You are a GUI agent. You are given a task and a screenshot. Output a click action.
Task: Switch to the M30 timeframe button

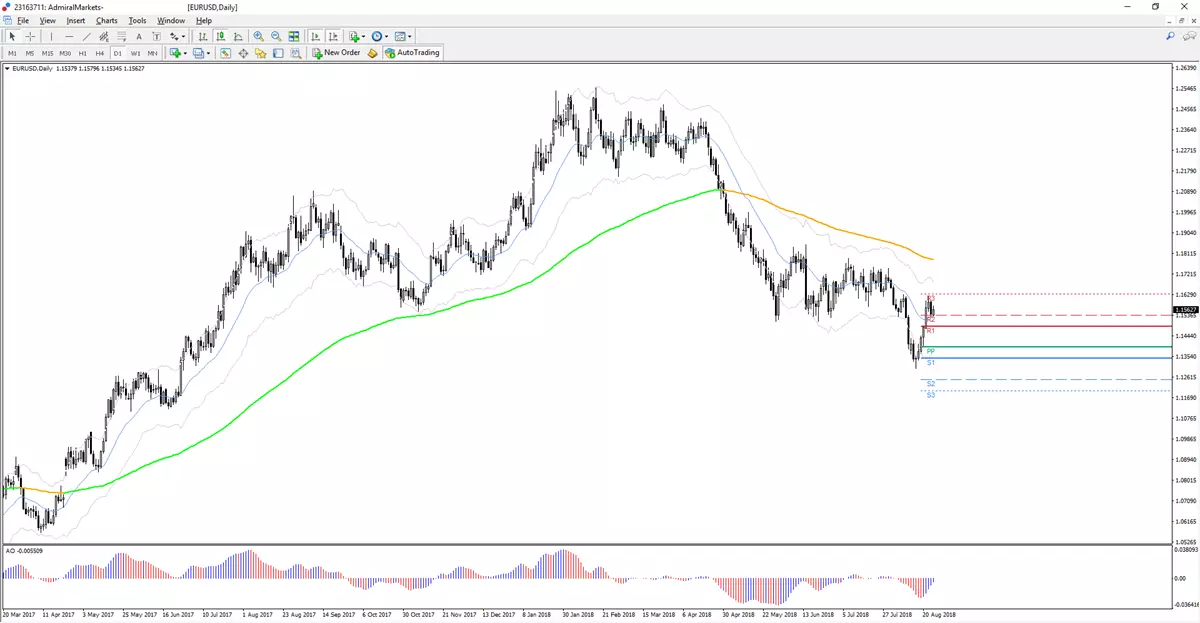coord(65,53)
